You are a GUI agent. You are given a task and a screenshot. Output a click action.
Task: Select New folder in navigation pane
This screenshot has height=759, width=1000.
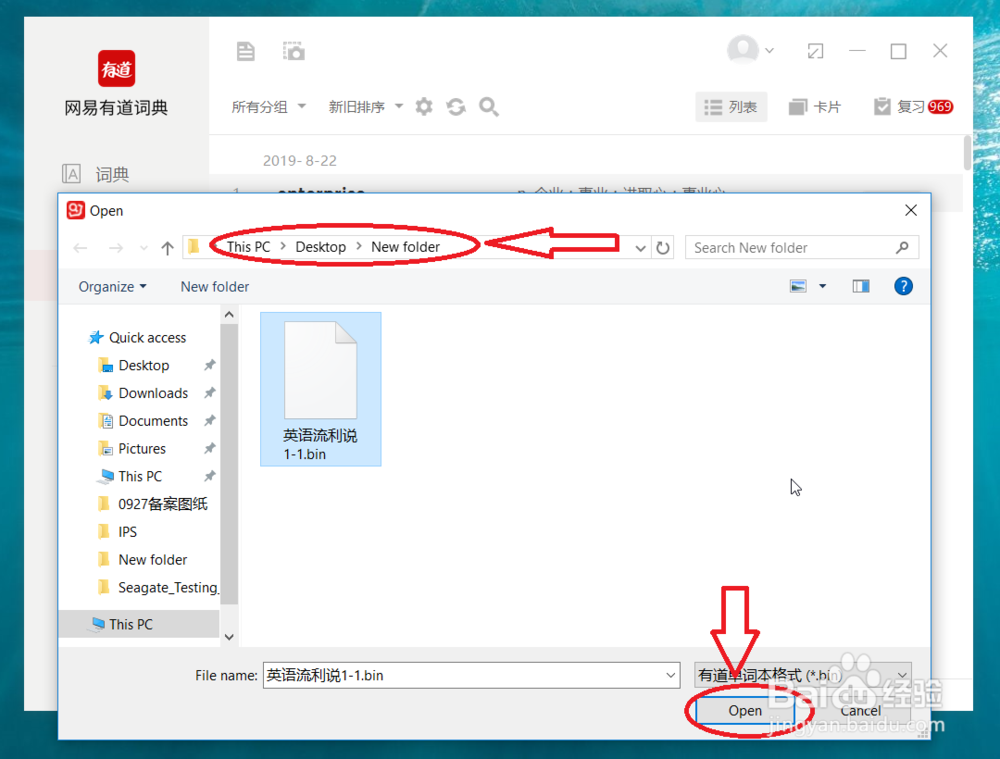point(143,559)
